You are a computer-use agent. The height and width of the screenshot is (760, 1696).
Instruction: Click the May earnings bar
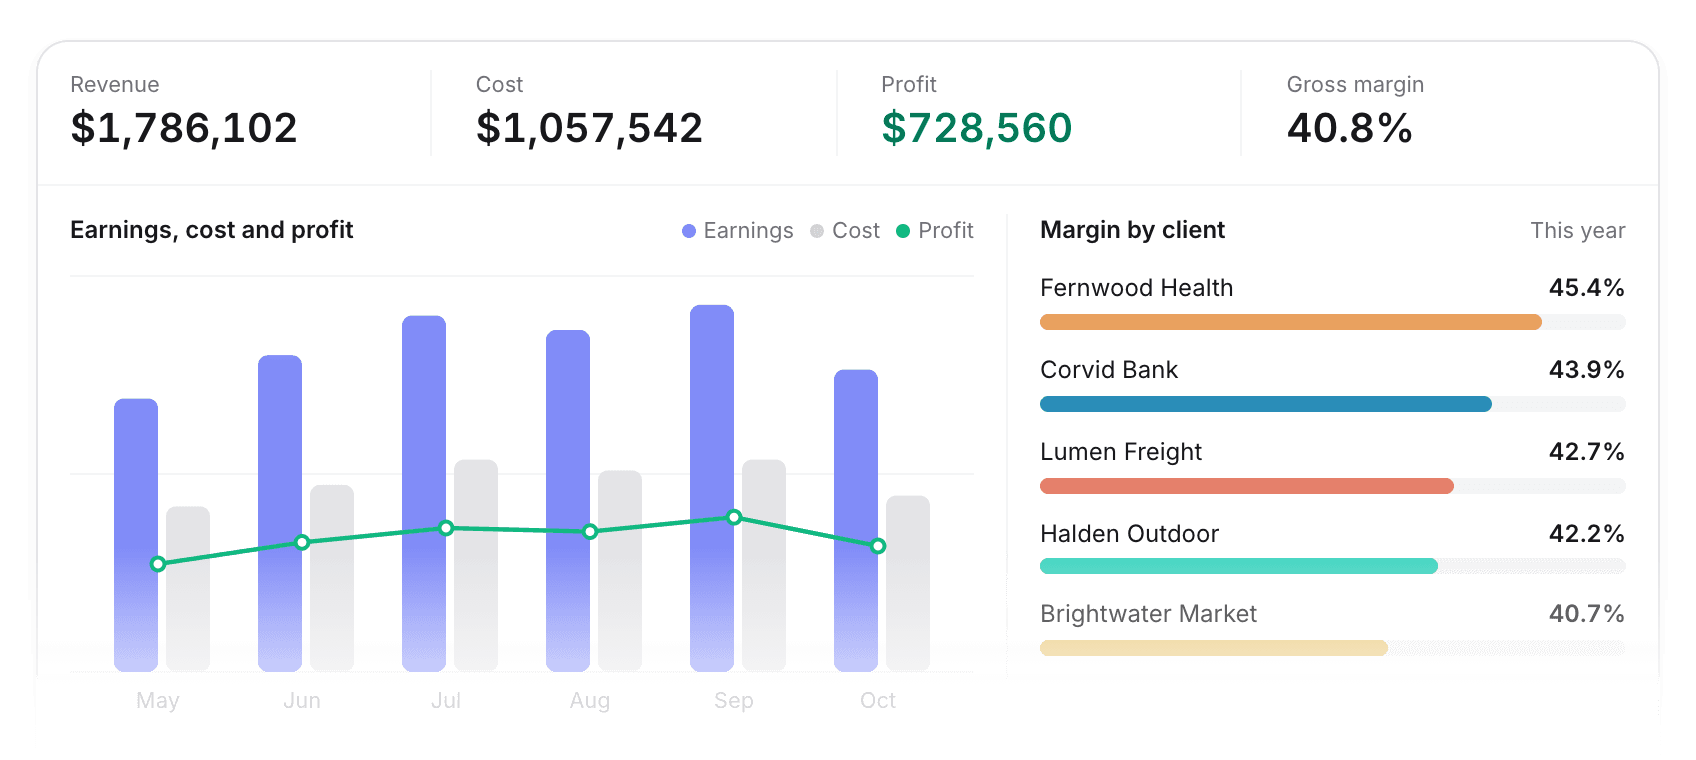[136, 535]
